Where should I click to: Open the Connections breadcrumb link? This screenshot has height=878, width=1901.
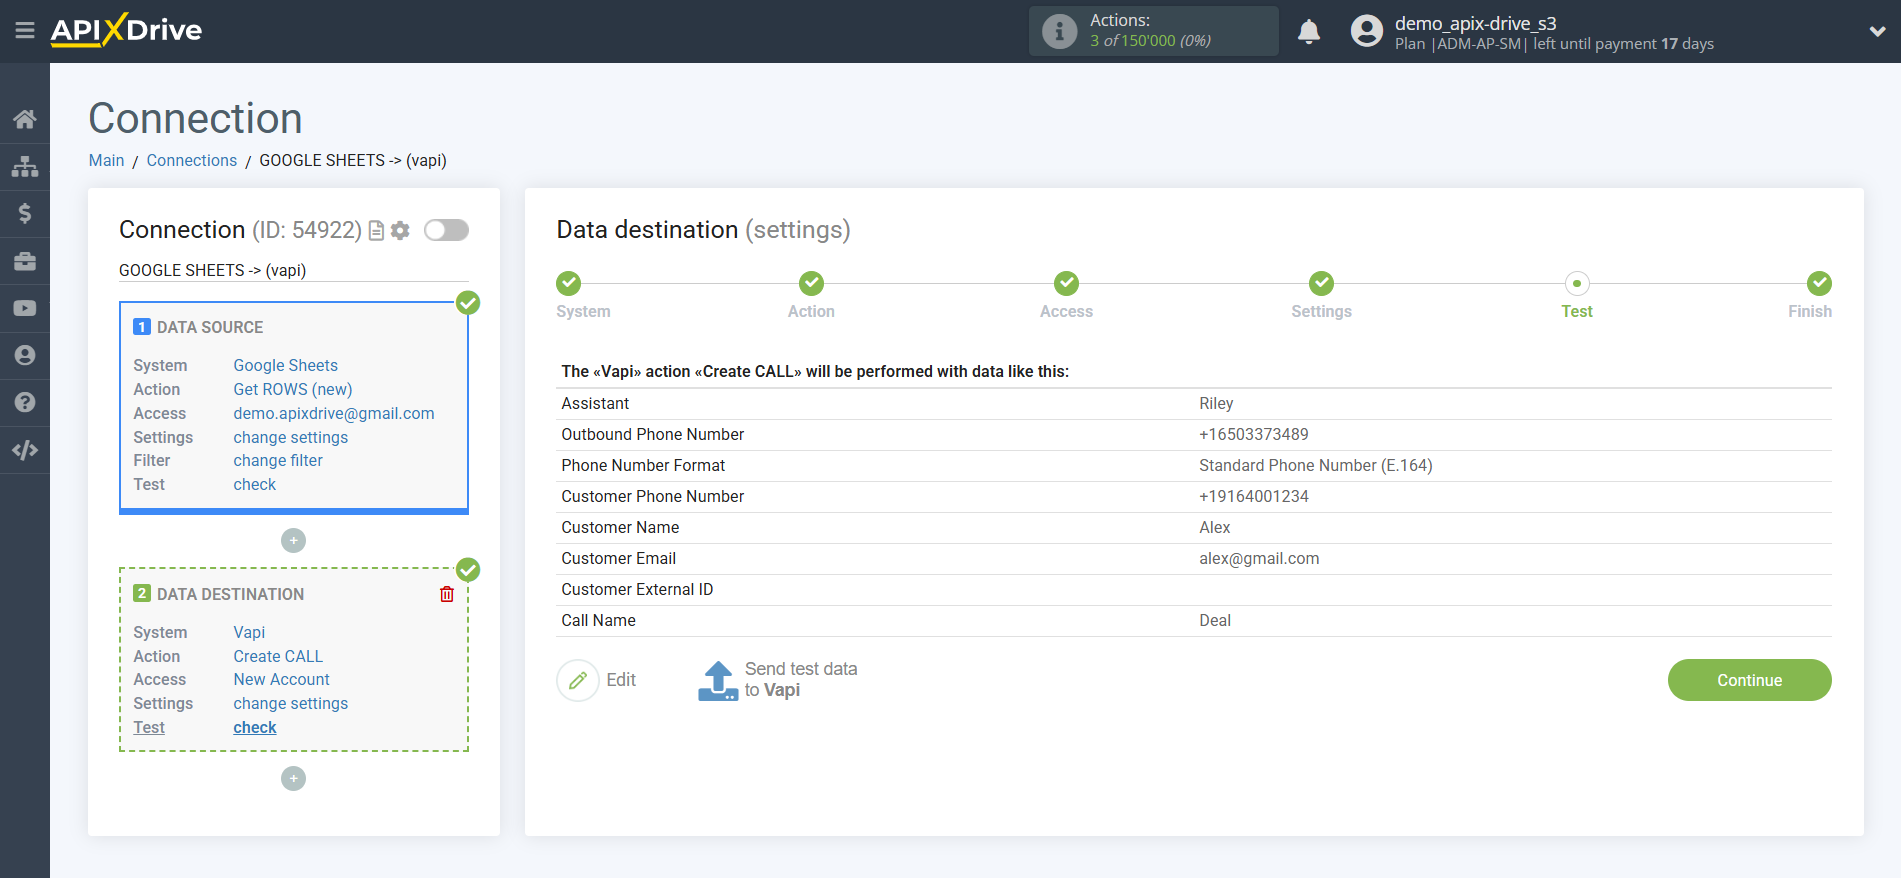(x=192, y=160)
